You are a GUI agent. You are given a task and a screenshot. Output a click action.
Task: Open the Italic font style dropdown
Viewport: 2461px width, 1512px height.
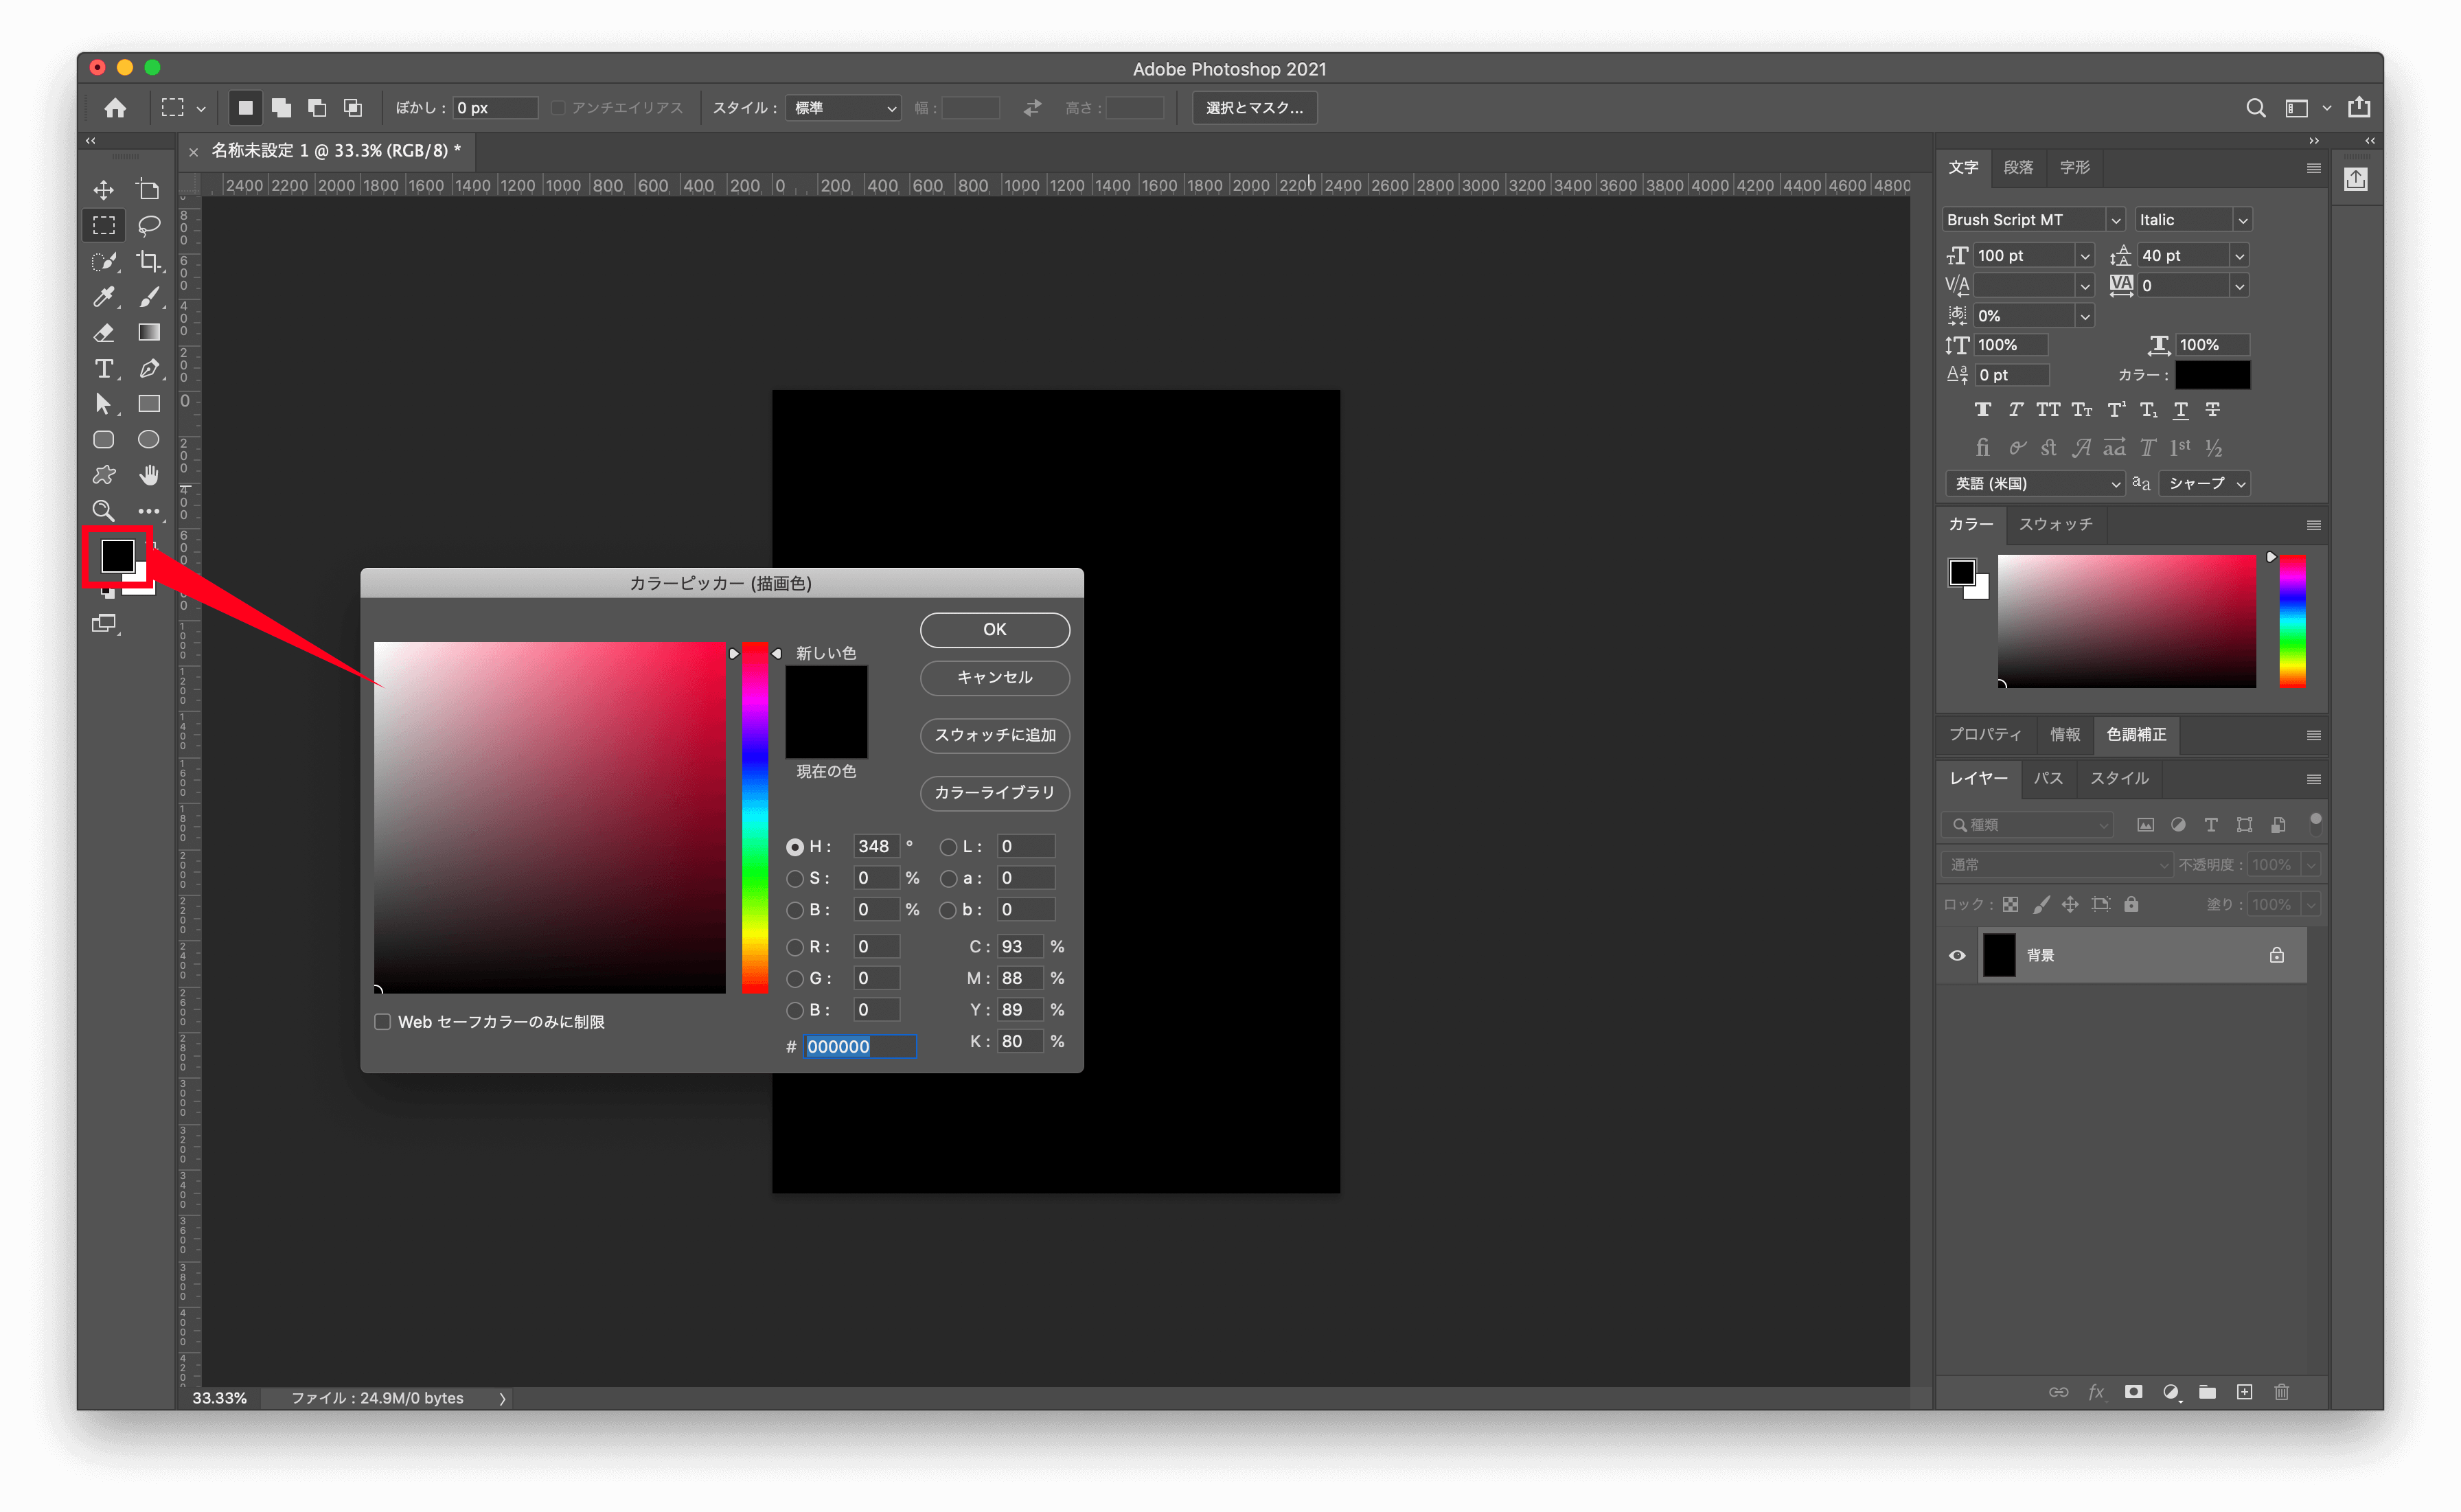2243,220
